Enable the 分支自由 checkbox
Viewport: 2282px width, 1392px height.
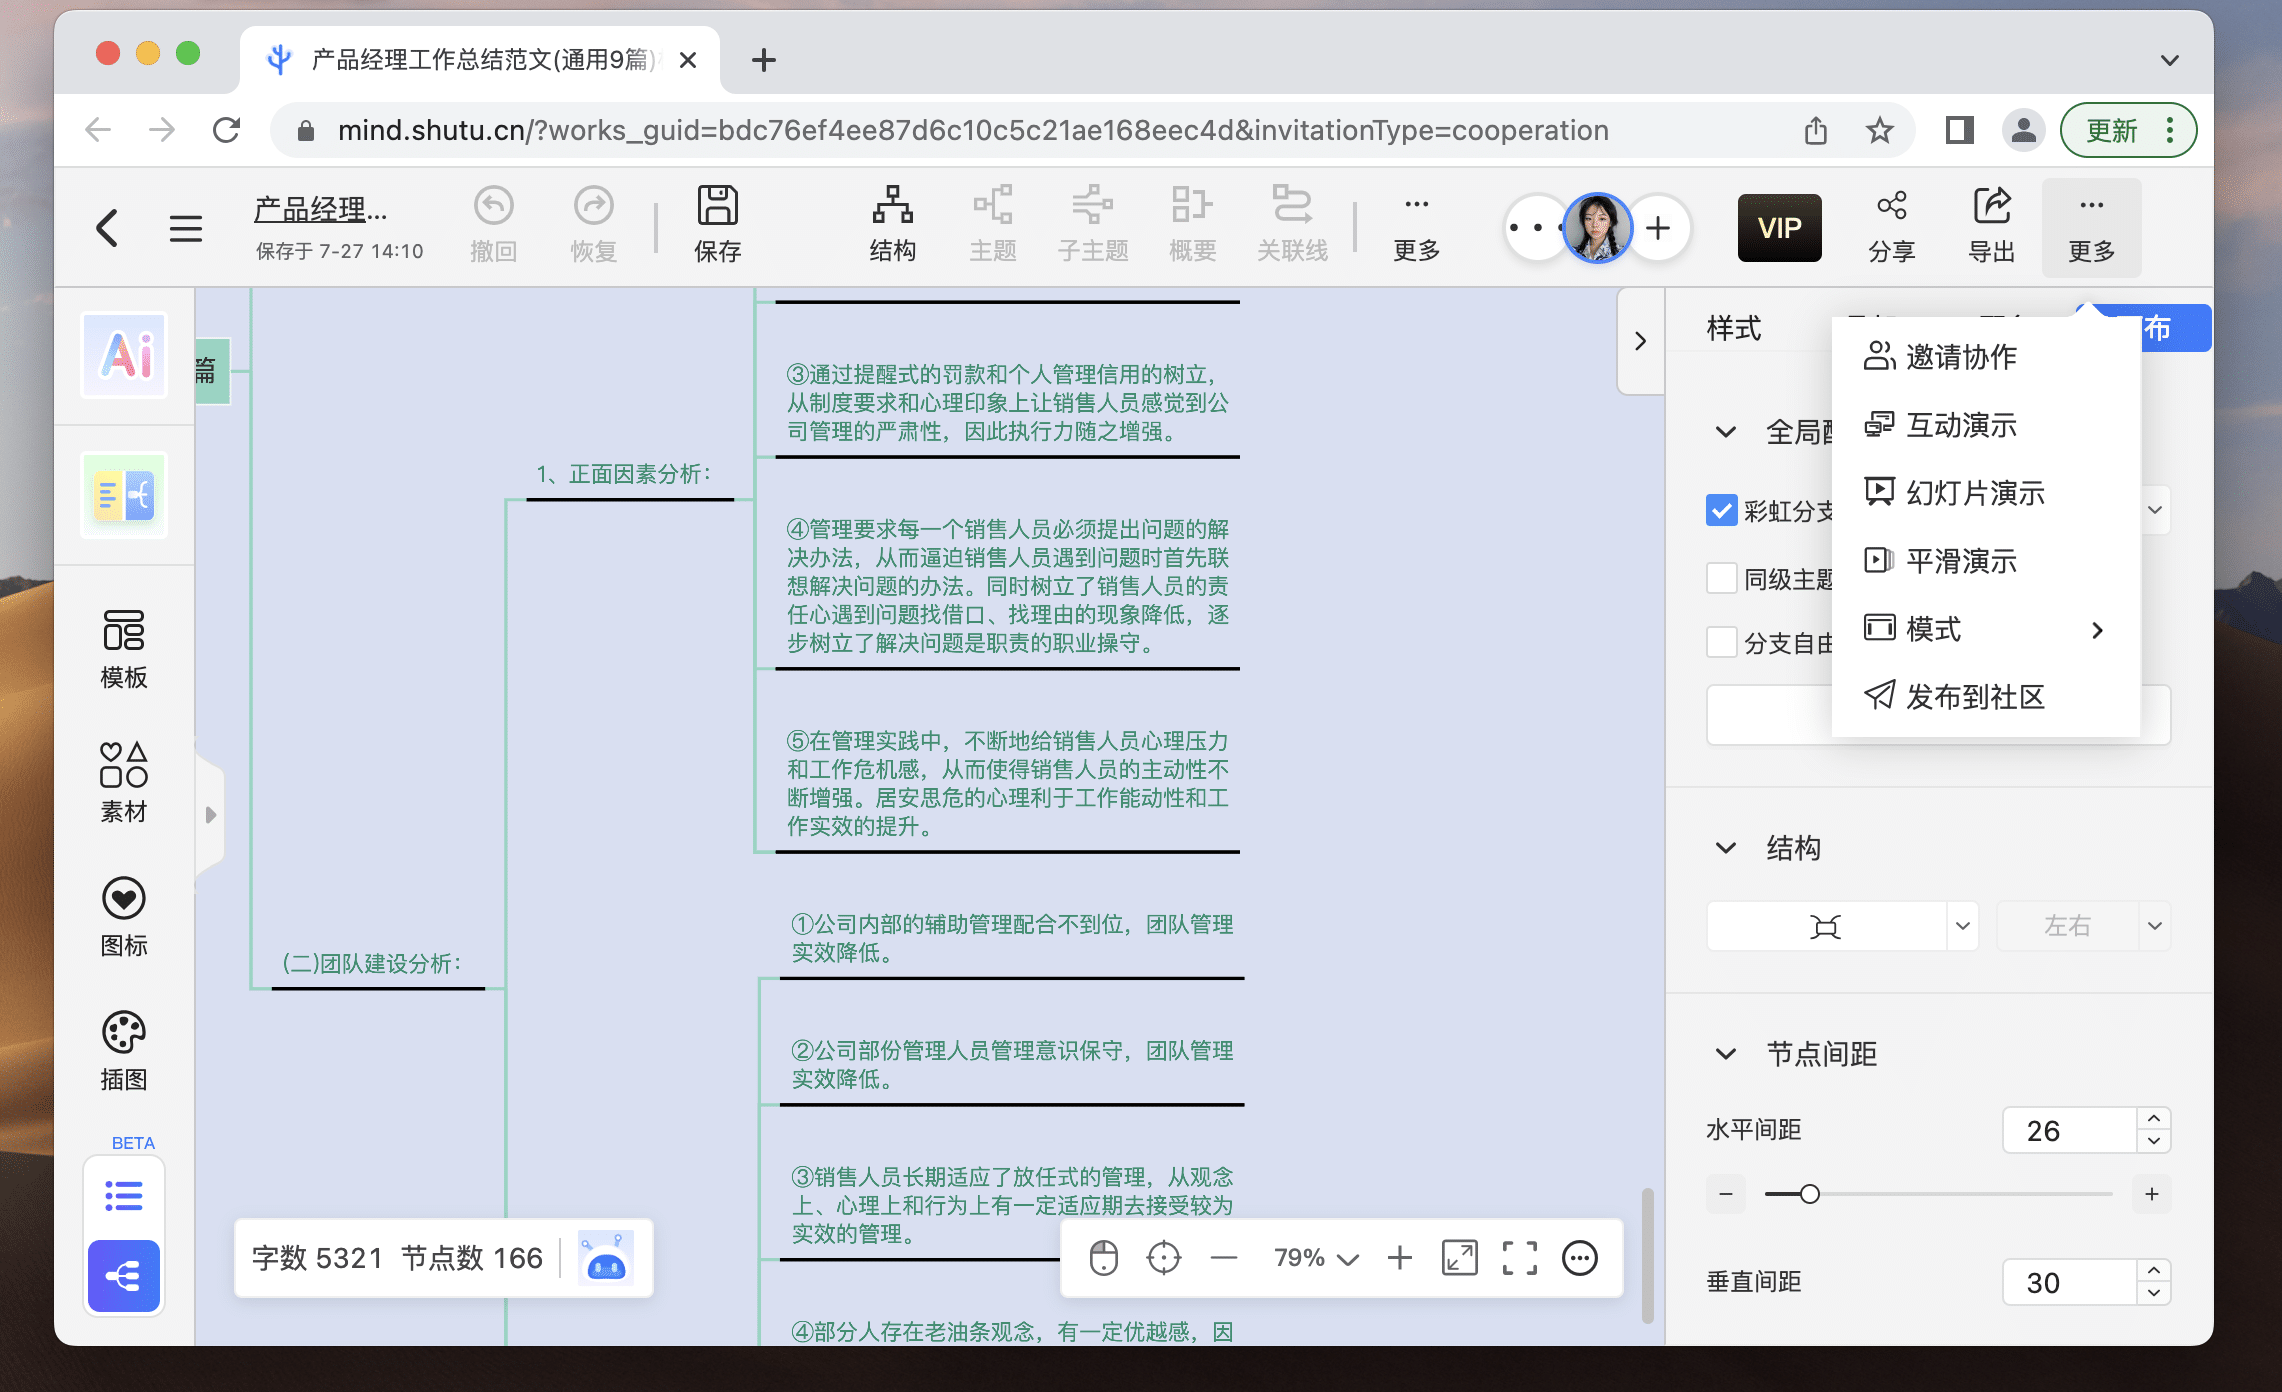click(1721, 642)
